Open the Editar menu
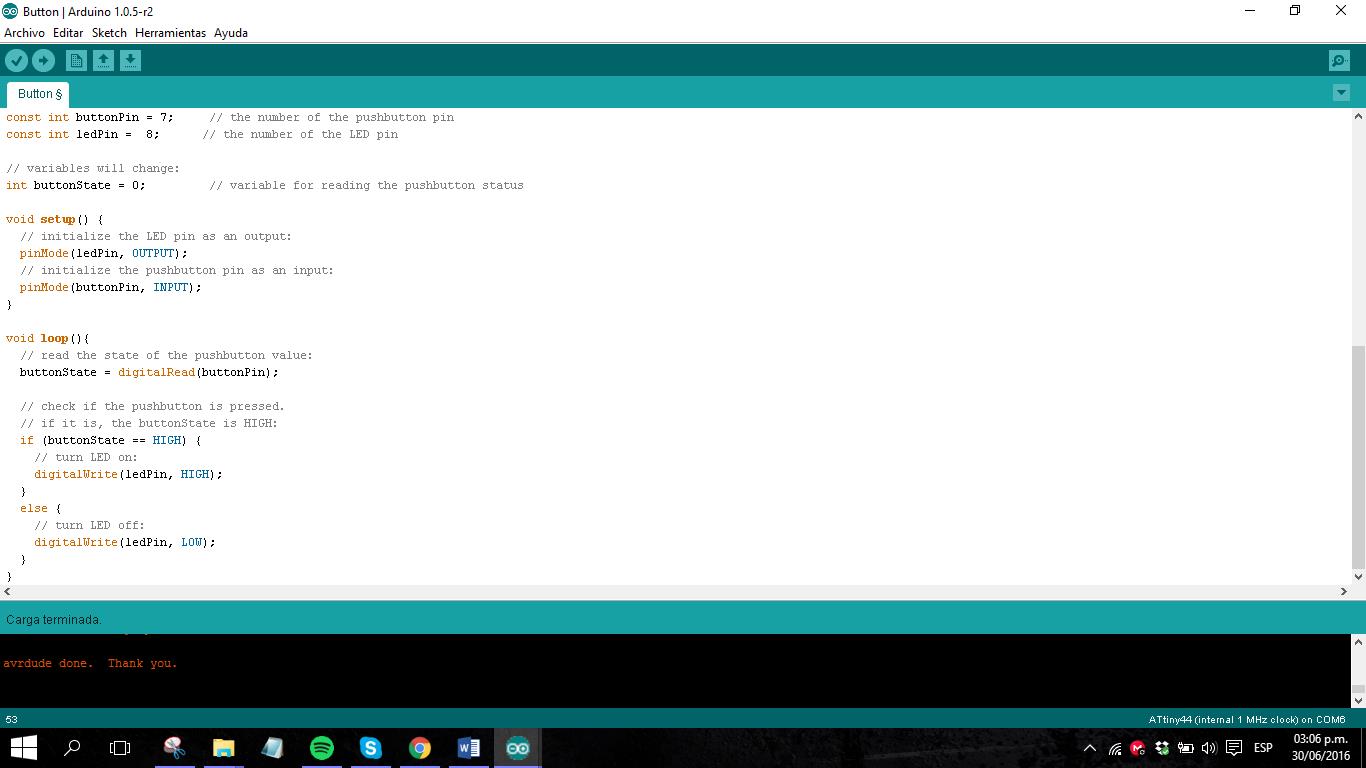 click(68, 33)
